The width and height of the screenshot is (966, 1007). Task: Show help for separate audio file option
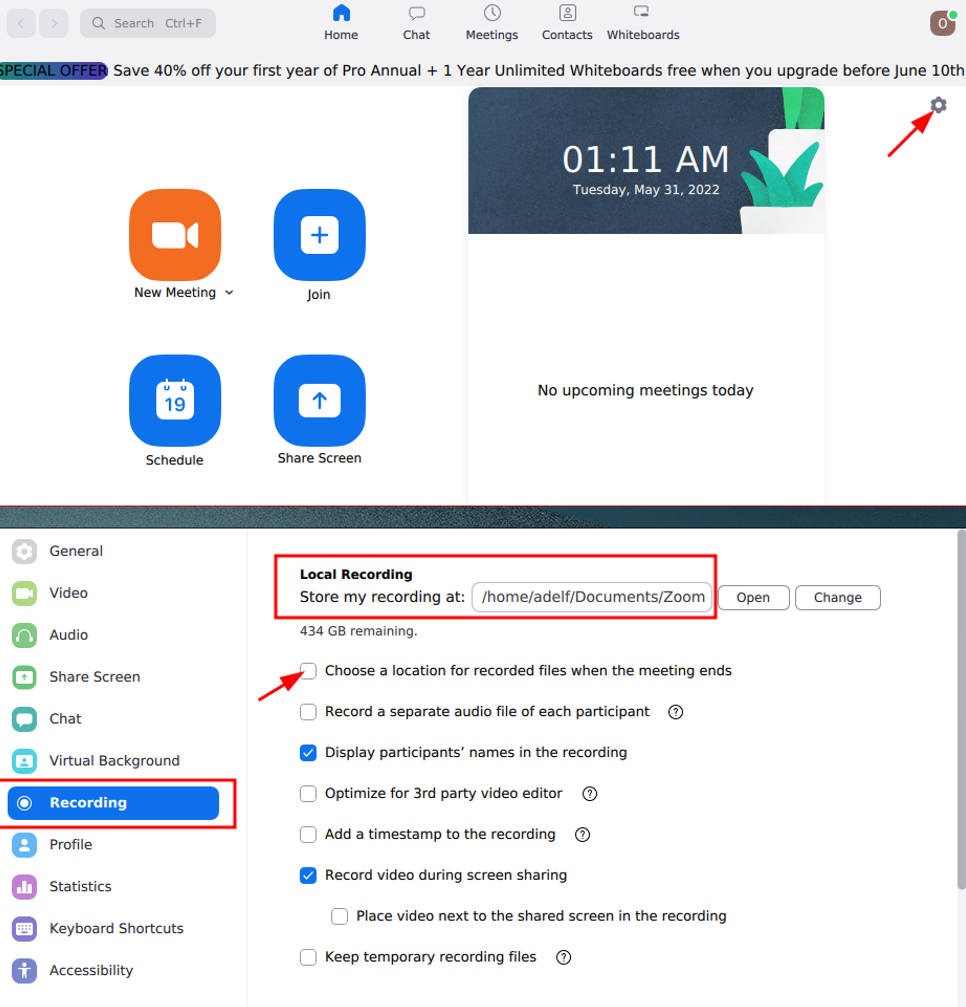point(676,712)
